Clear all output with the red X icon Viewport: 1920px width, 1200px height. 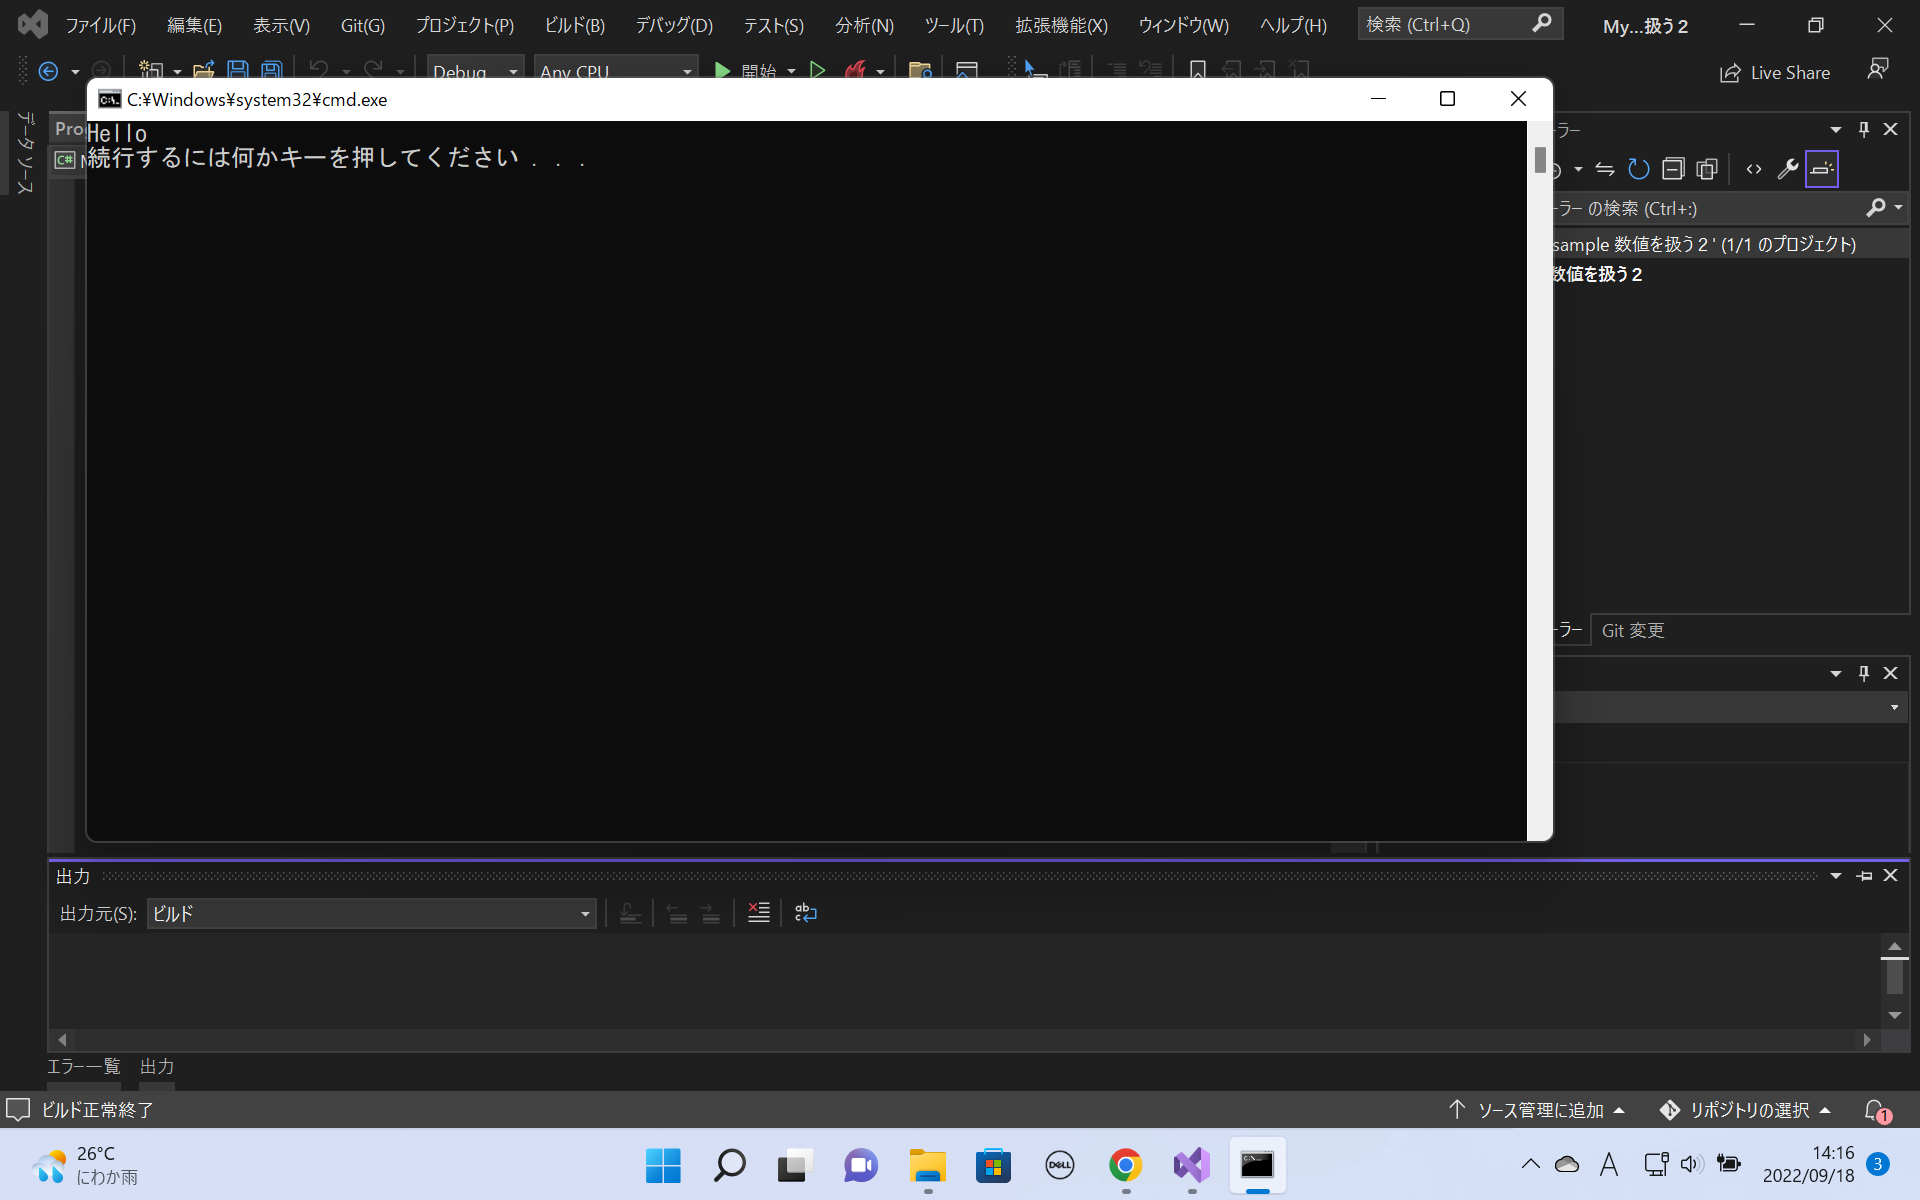758,913
